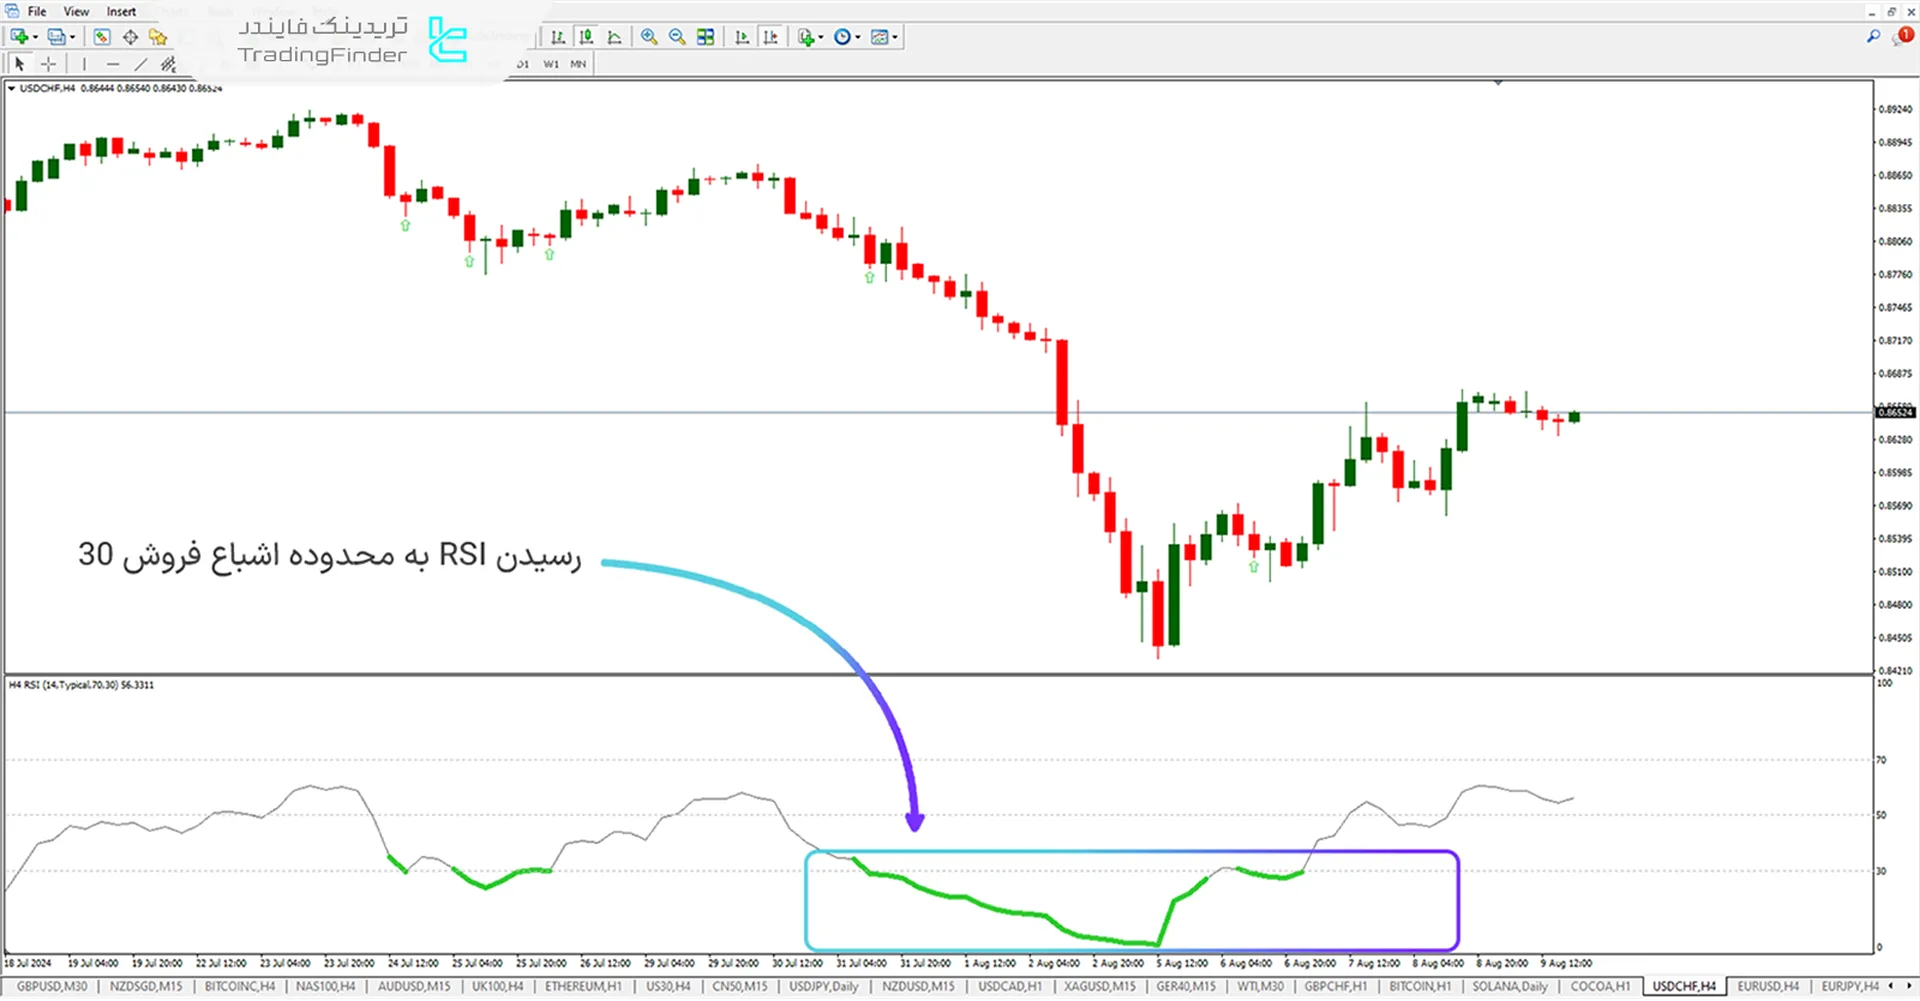Select the W1 timeframe button

(551, 64)
